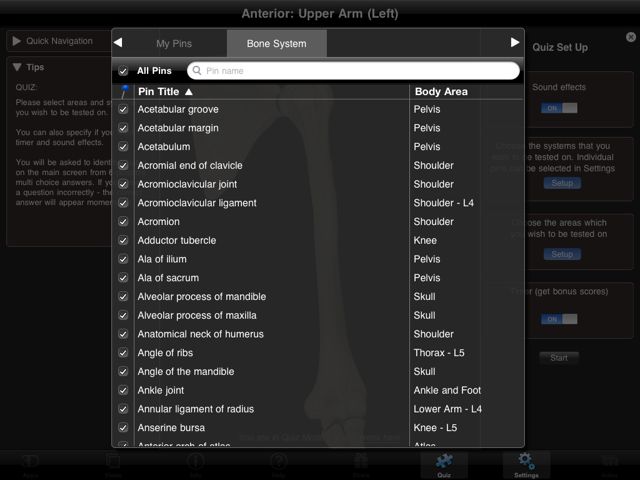
Task: Select the Bone System tab
Action: 276,44
